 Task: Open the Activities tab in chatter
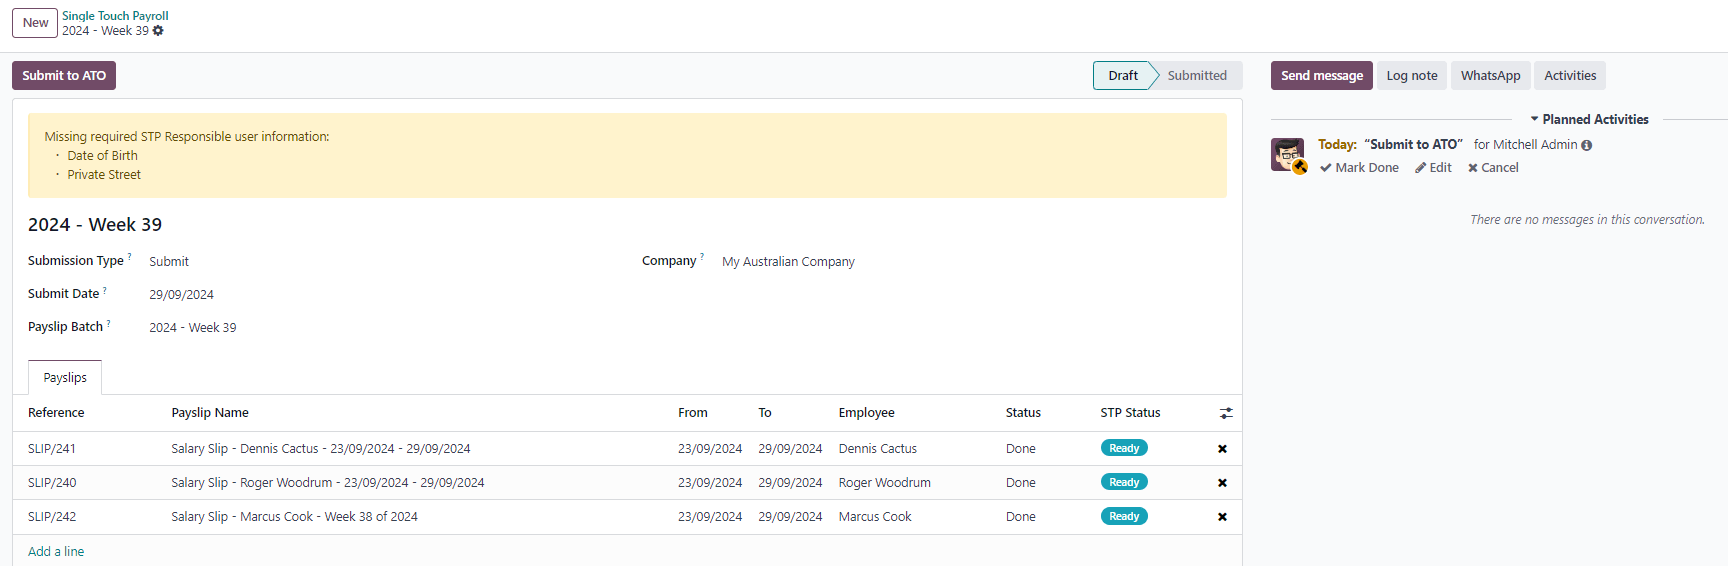1569,76
